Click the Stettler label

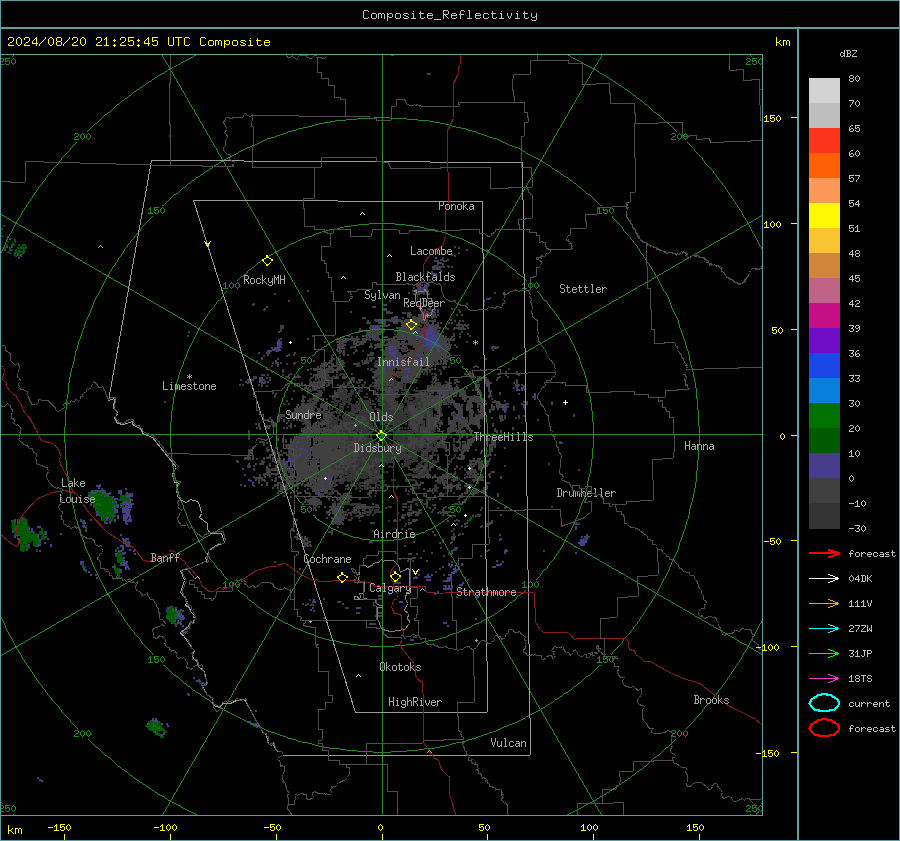click(x=583, y=289)
